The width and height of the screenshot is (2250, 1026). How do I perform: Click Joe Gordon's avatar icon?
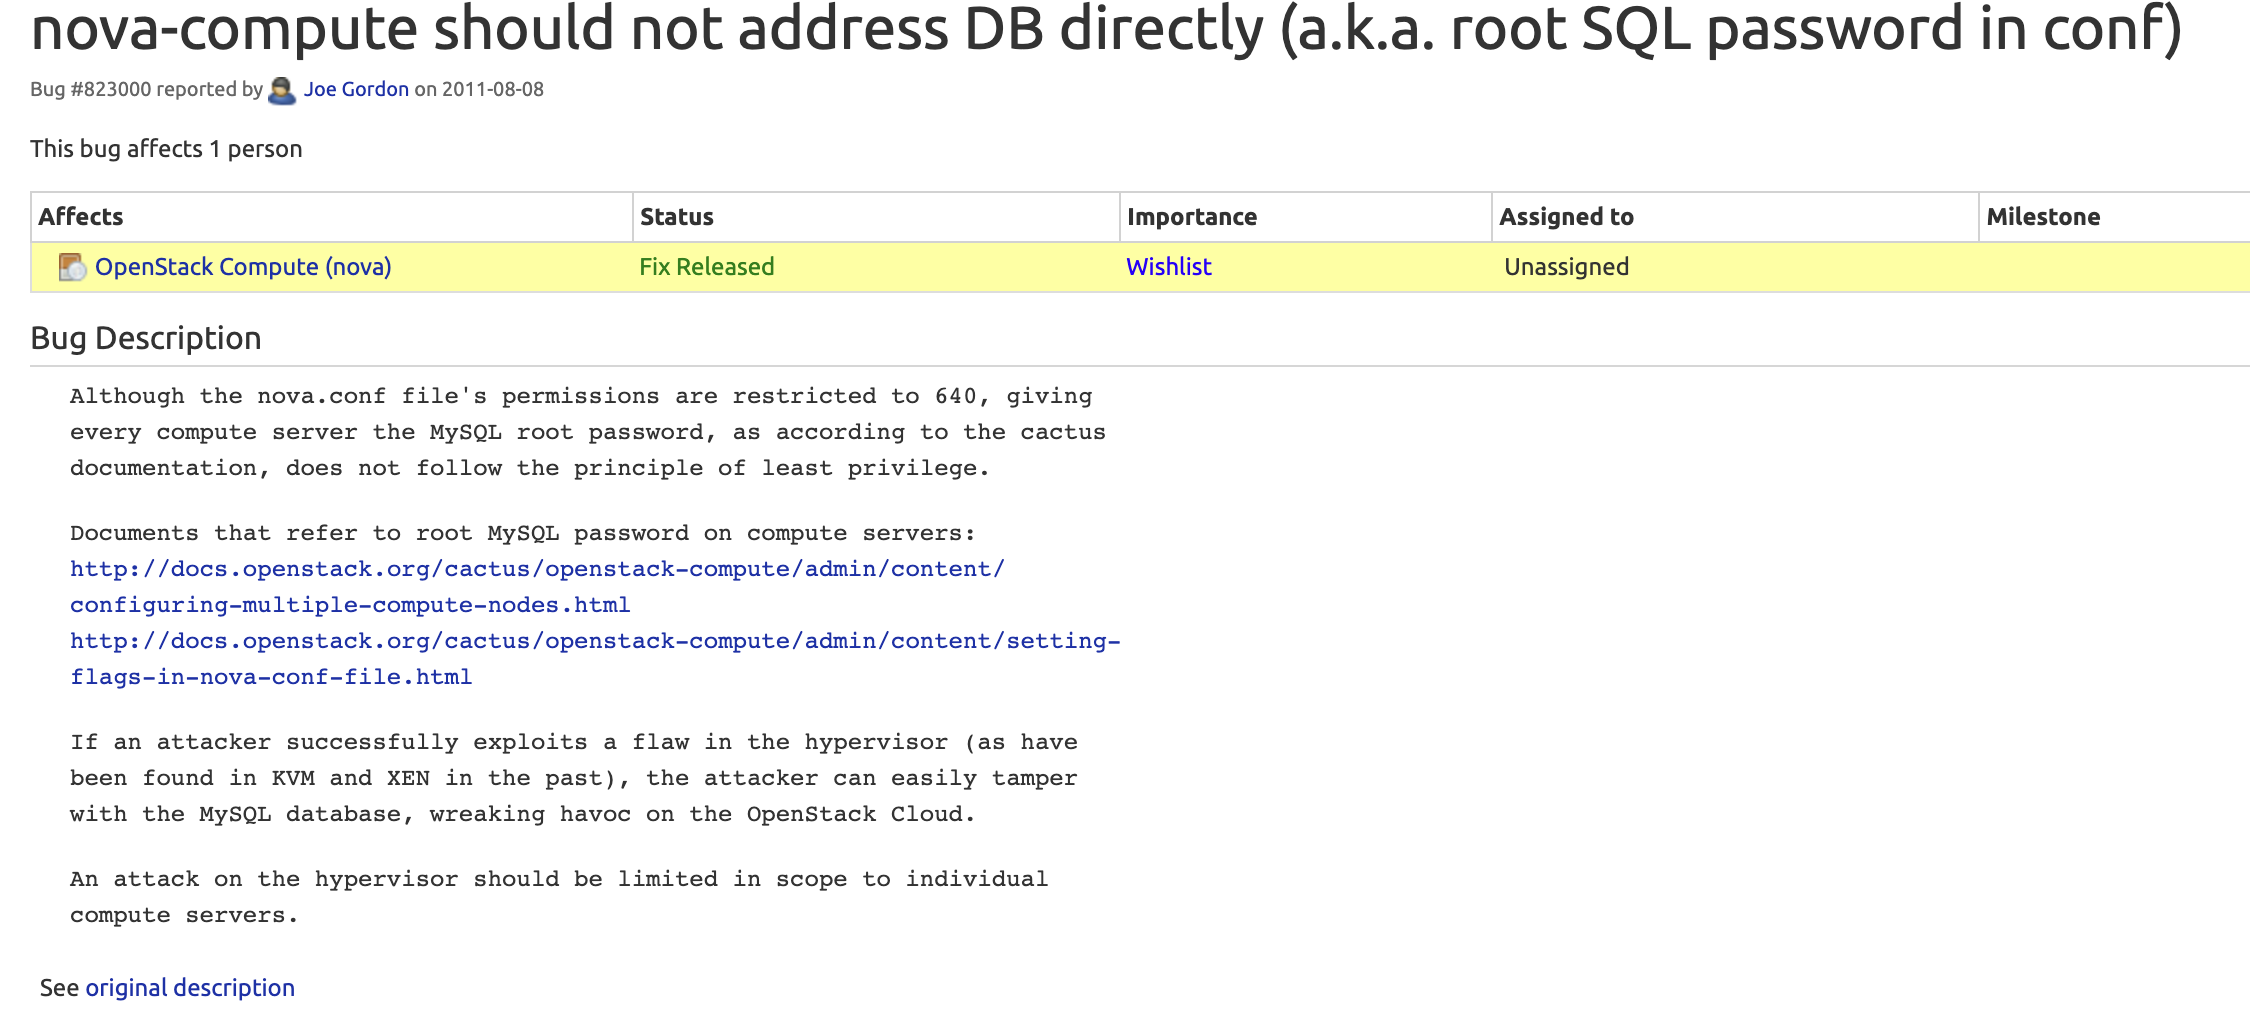[x=283, y=91]
